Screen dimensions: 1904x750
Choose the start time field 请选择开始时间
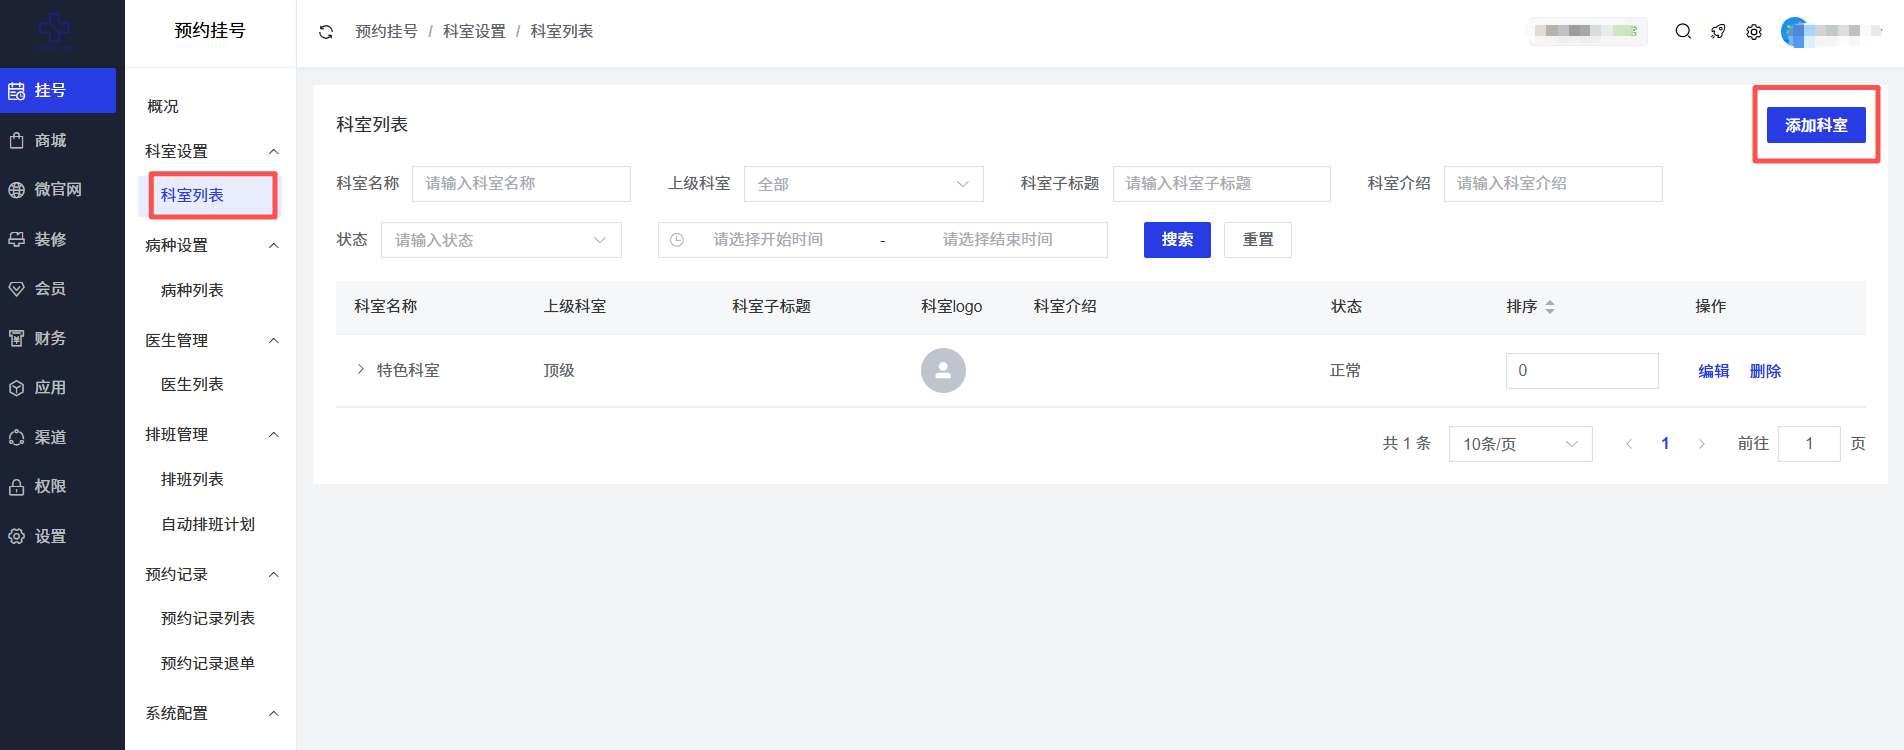coord(768,240)
